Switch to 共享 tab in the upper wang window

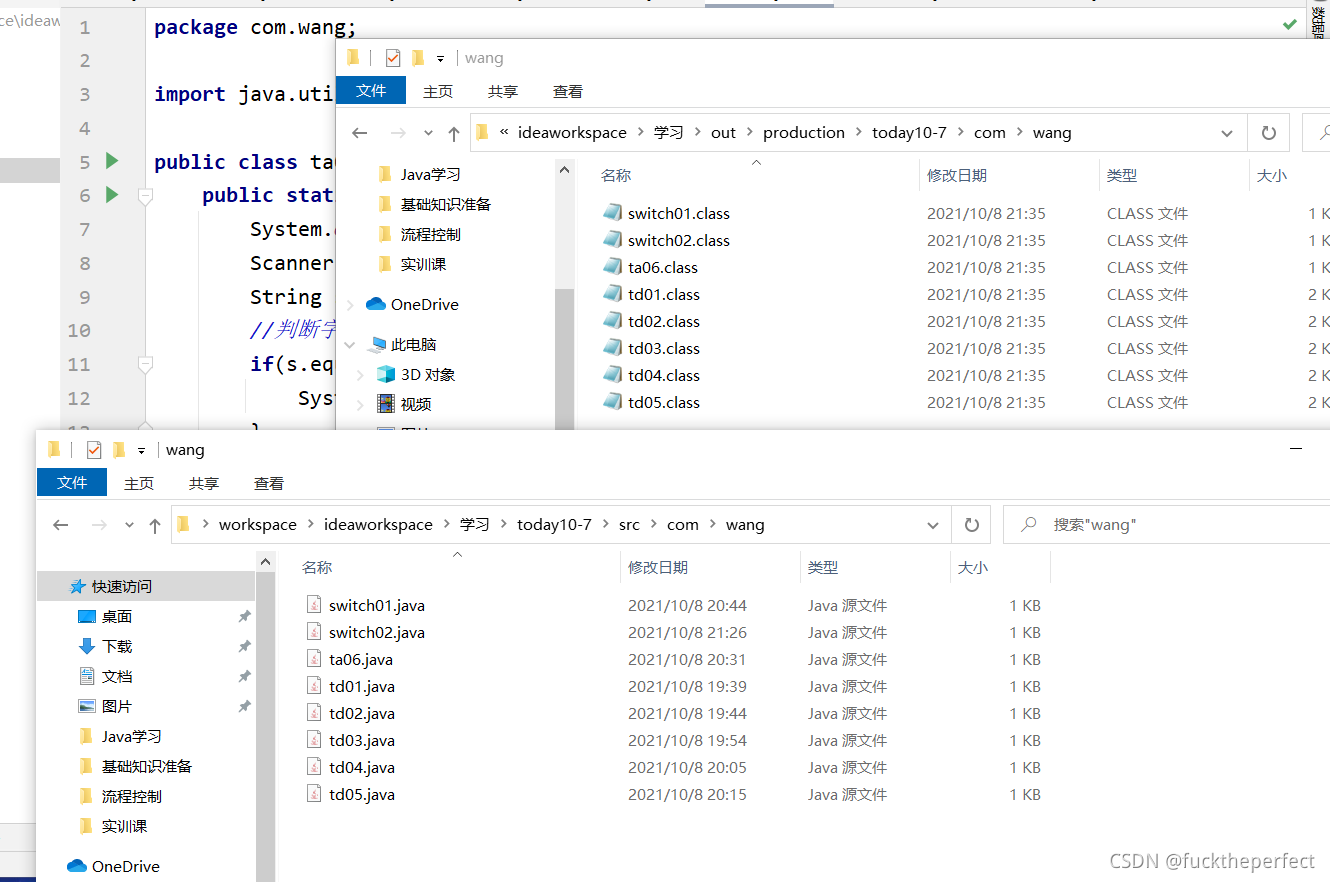point(503,91)
